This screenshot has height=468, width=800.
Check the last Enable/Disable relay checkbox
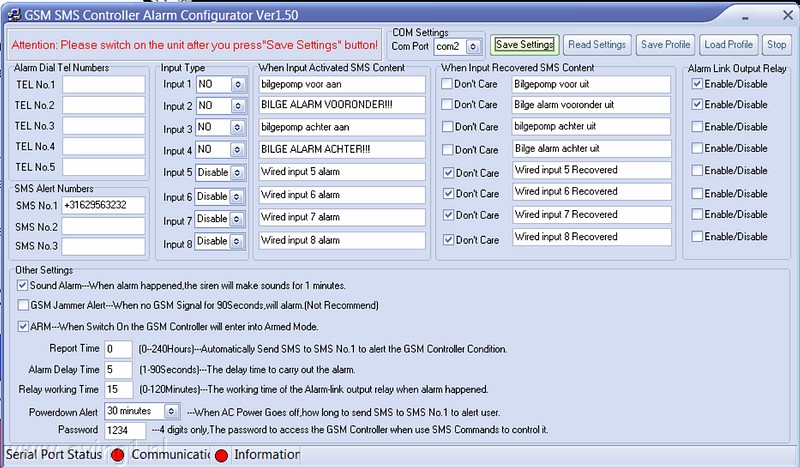pos(697,237)
